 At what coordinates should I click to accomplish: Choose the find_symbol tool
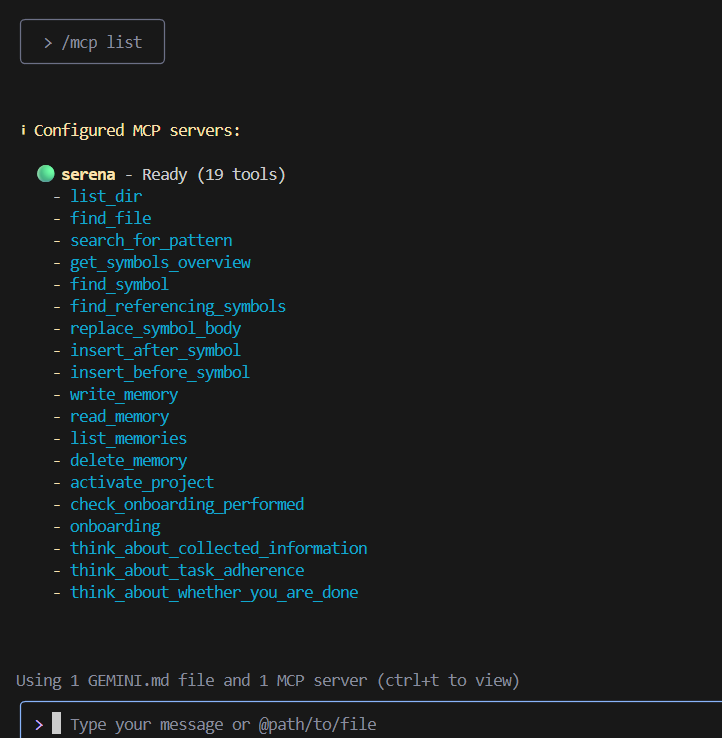119,284
